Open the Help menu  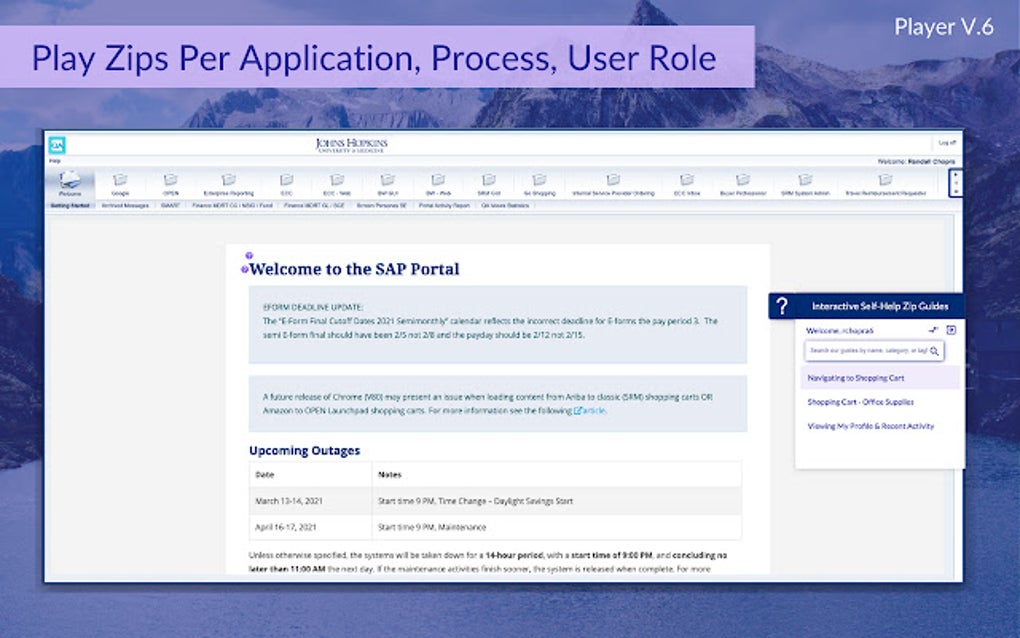pos(53,158)
